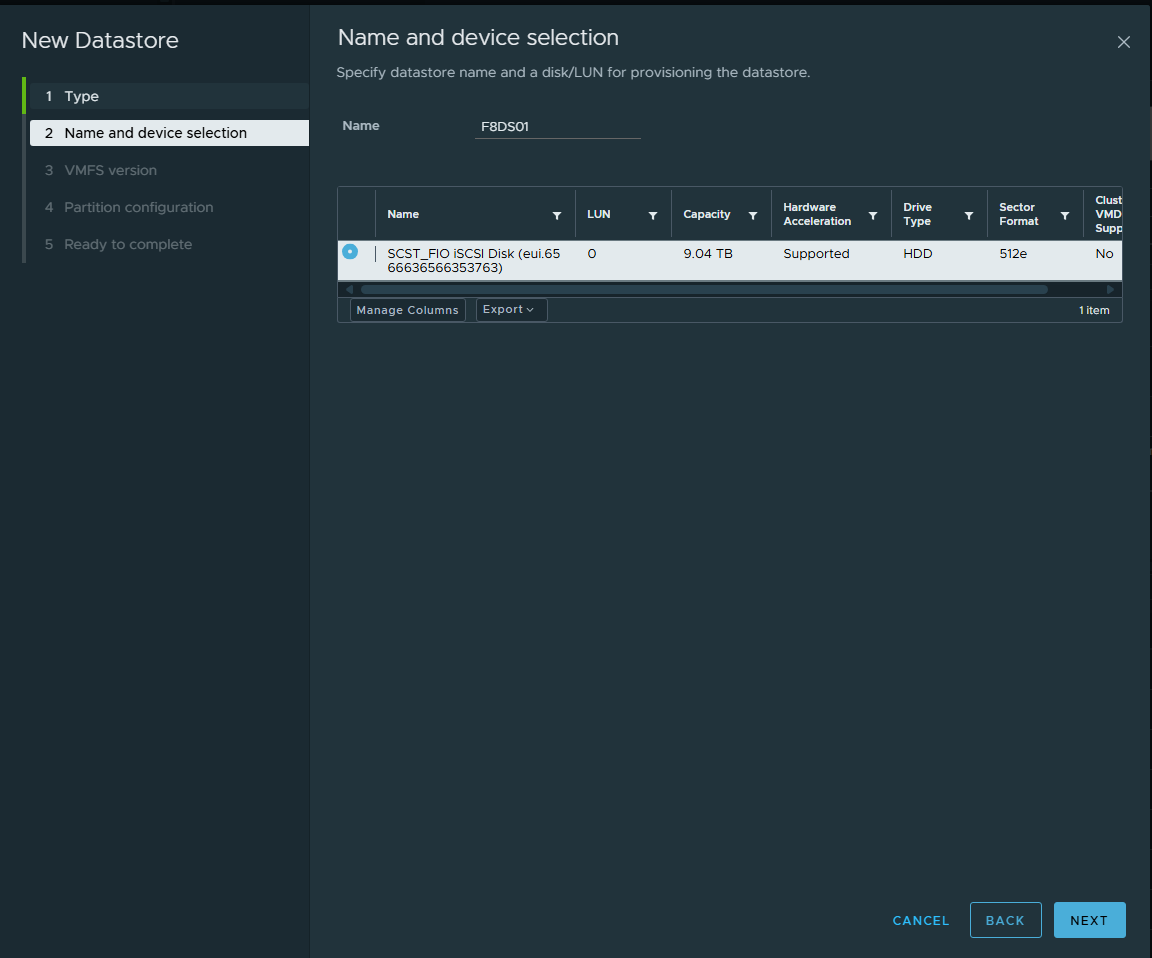
Task: Open the Drive Type filter icon
Action: click(969, 215)
